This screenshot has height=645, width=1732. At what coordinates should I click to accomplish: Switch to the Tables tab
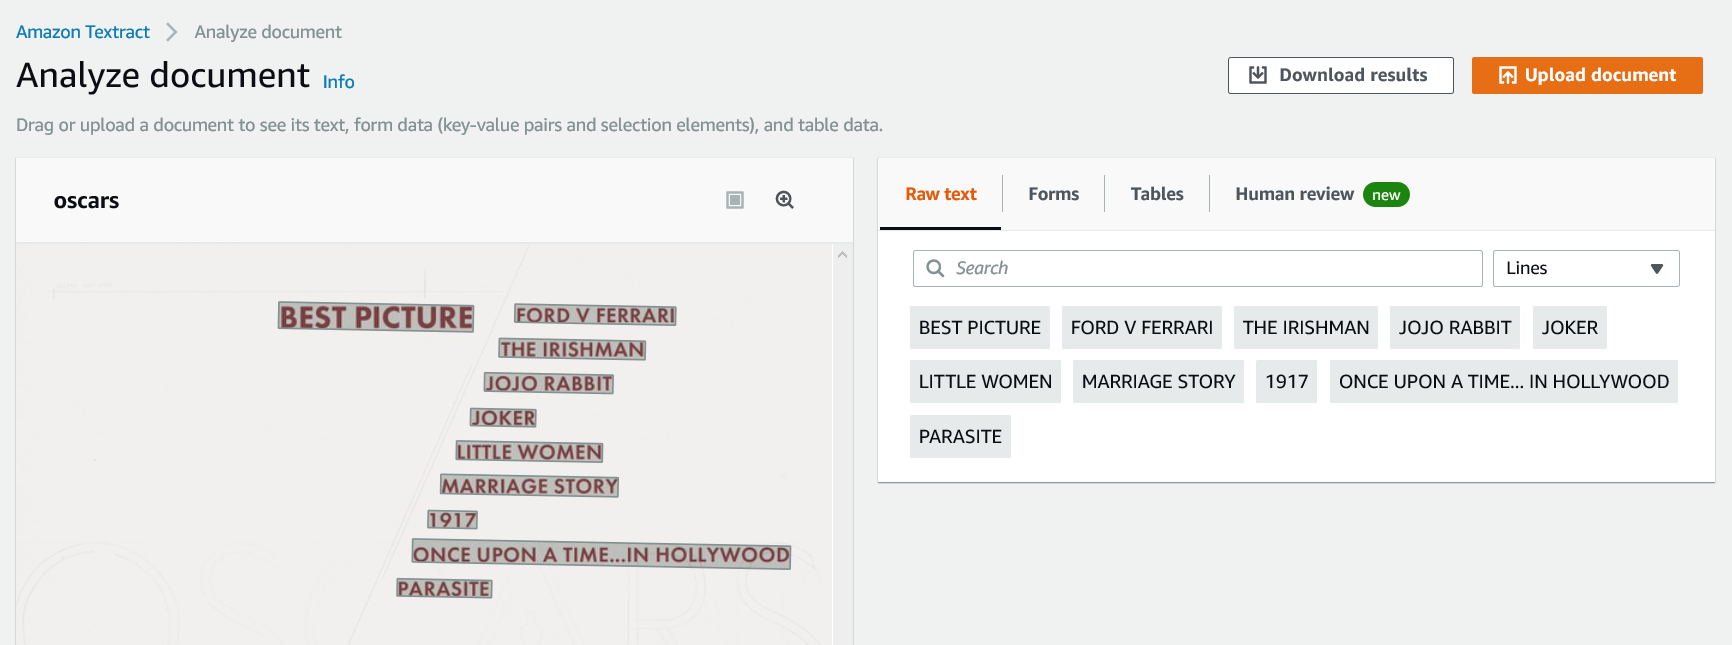pyautogui.click(x=1157, y=194)
